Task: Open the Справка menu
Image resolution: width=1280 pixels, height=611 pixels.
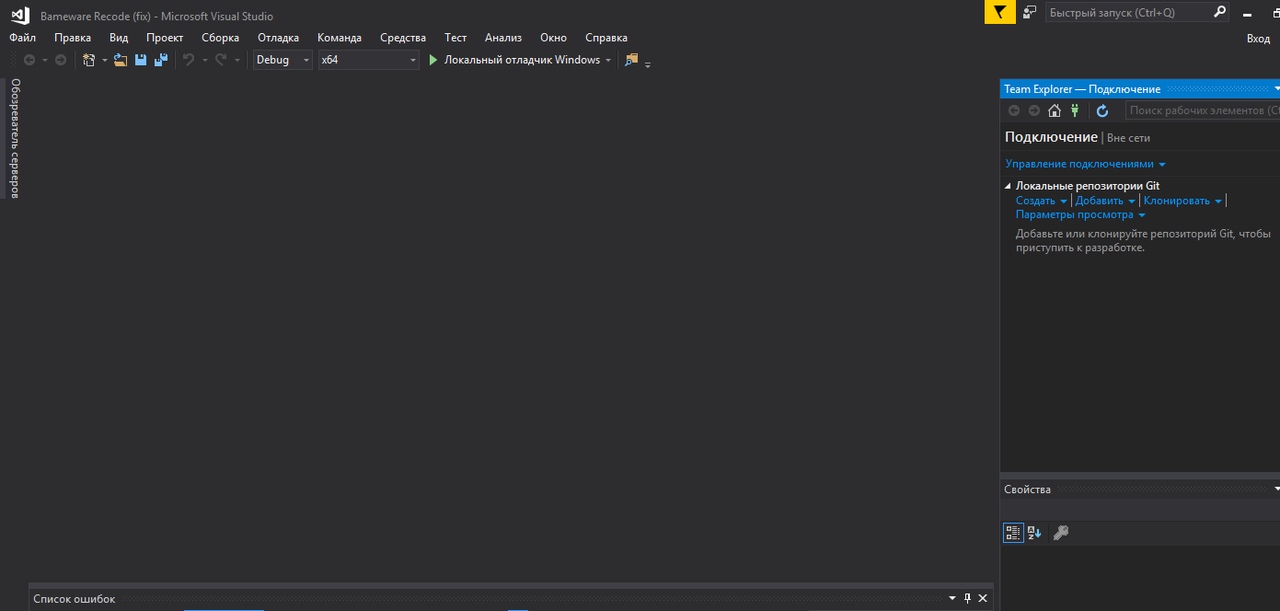Action: click(x=606, y=38)
